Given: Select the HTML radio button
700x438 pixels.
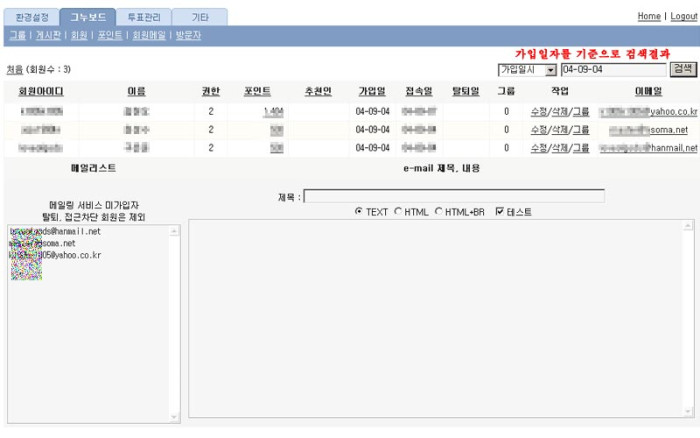Looking at the screenshot, I should tap(399, 212).
